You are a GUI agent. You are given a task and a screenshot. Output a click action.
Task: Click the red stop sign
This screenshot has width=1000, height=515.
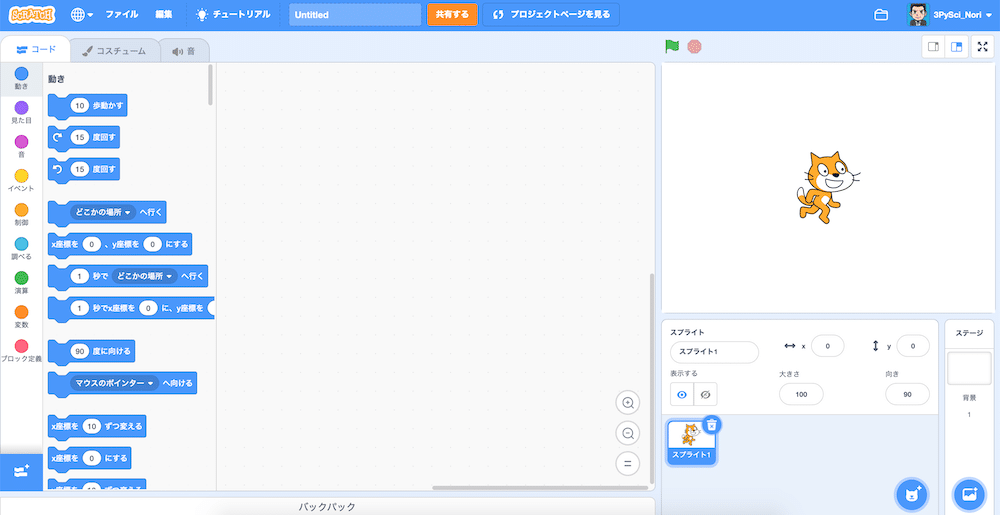click(x=695, y=47)
